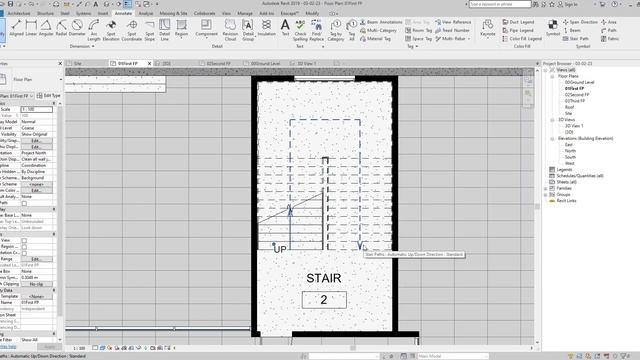
Task: Select the Spot Coordinate tool
Action: click(132, 30)
